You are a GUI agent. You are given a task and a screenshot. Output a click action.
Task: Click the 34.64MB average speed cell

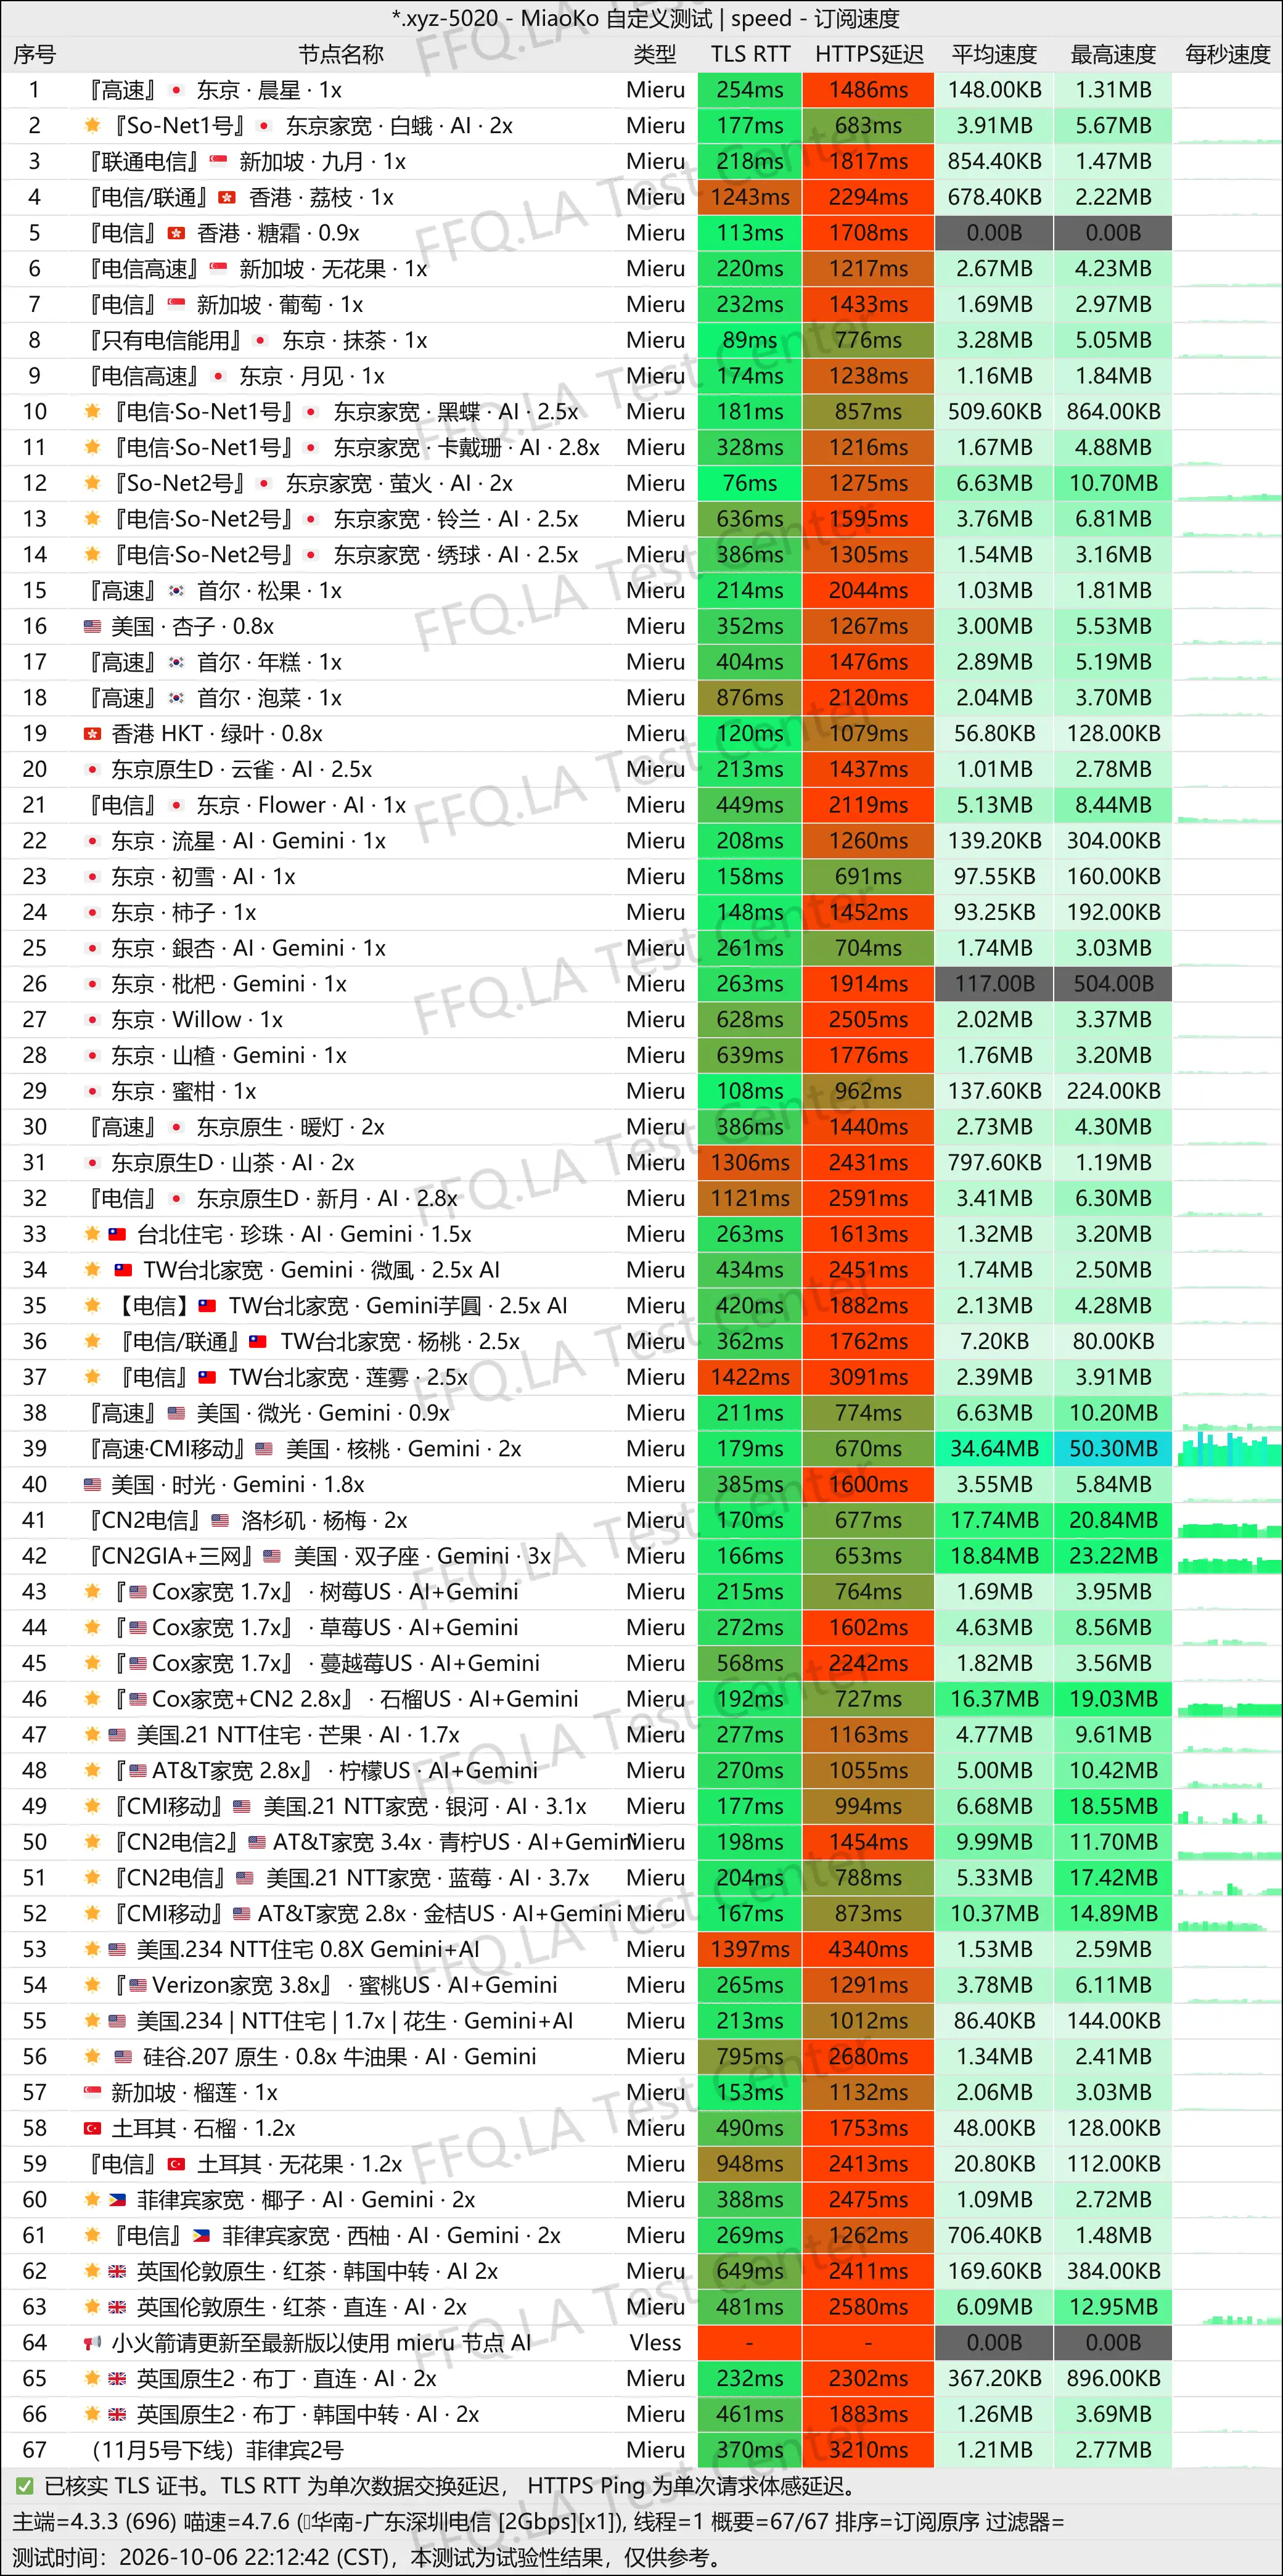pos(994,1449)
